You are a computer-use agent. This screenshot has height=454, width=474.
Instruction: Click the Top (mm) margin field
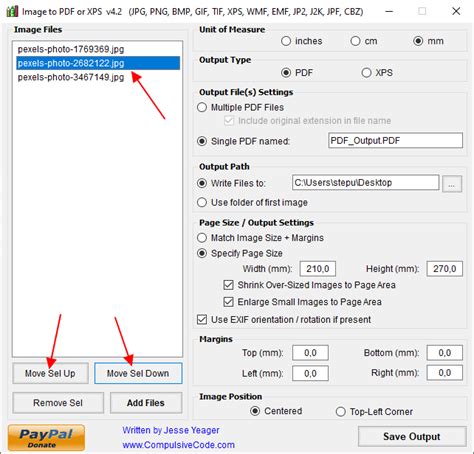click(310, 353)
